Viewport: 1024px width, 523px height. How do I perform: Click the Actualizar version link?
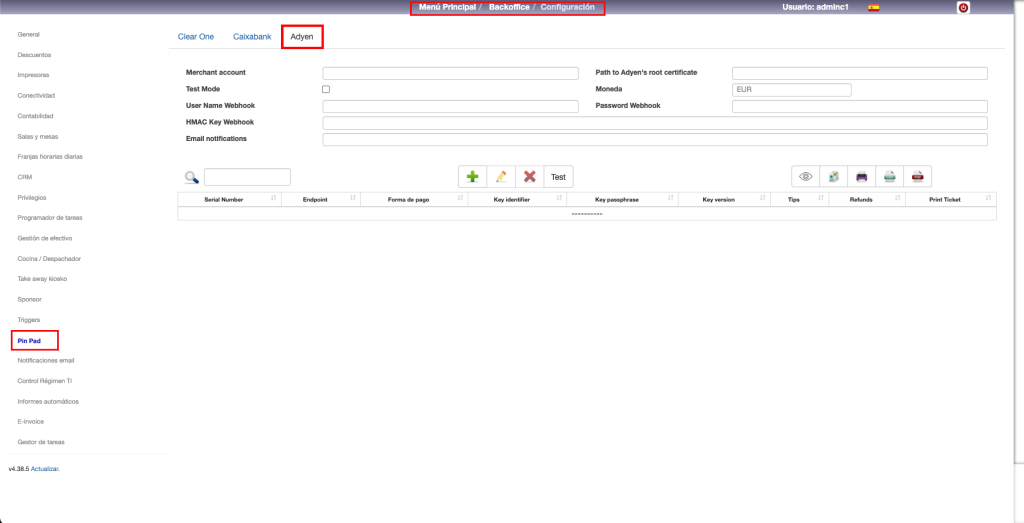pyautogui.click(x=45, y=468)
